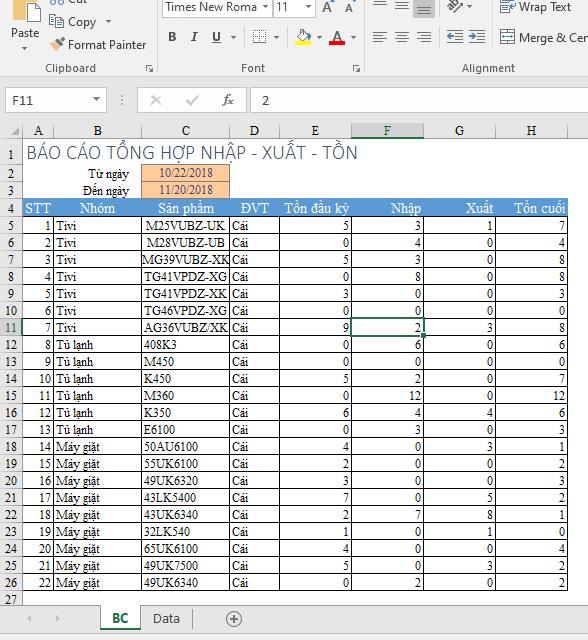The image size is (588, 640).
Task: Decrease indent icon
Action: (x=455, y=37)
